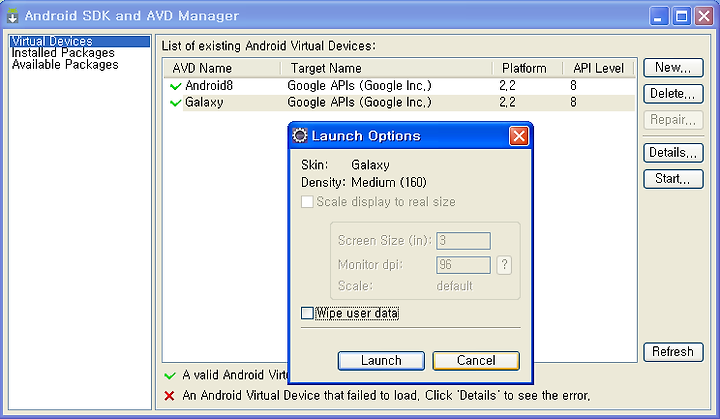Image resolution: width=720 pixels, height=419 pixels.
Task: Click the failed to load message text
Action: (386, 396)
